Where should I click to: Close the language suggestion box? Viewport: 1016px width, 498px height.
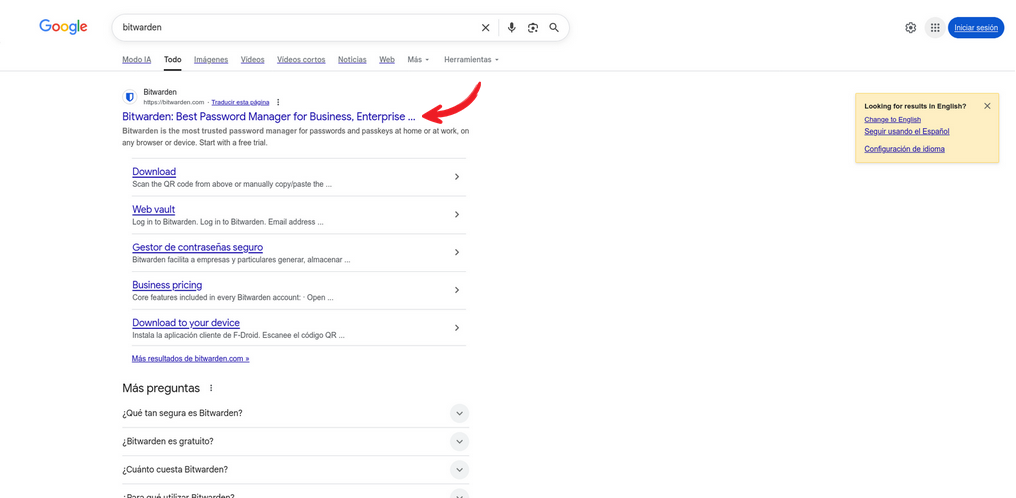coord(987,106)
